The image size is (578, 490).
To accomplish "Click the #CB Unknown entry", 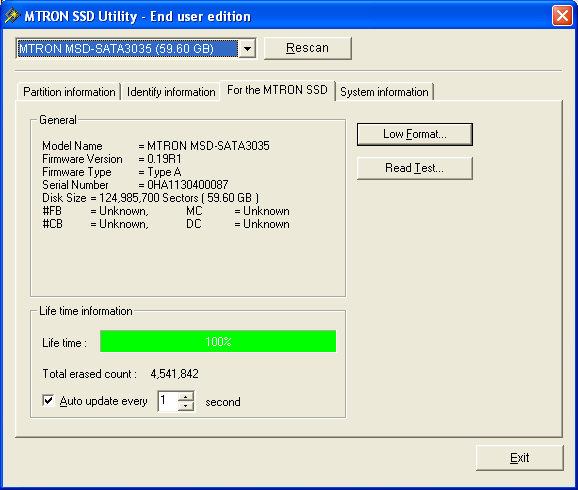I will coord(95,224).
